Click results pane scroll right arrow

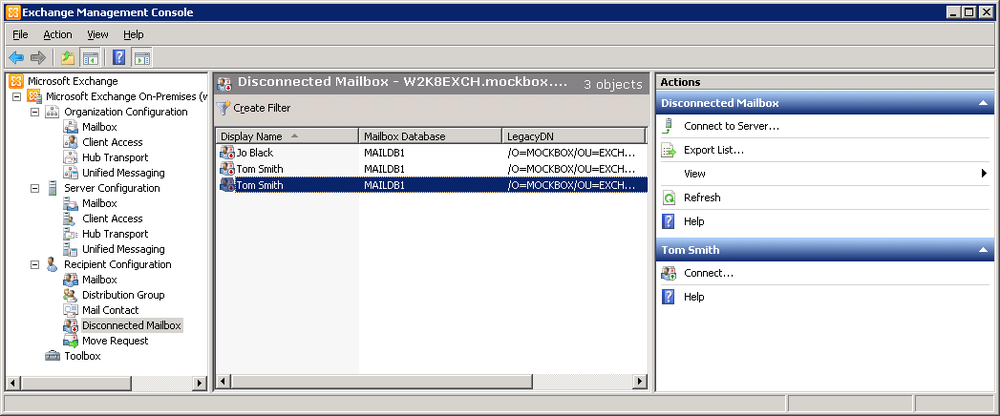pos(640,382)
